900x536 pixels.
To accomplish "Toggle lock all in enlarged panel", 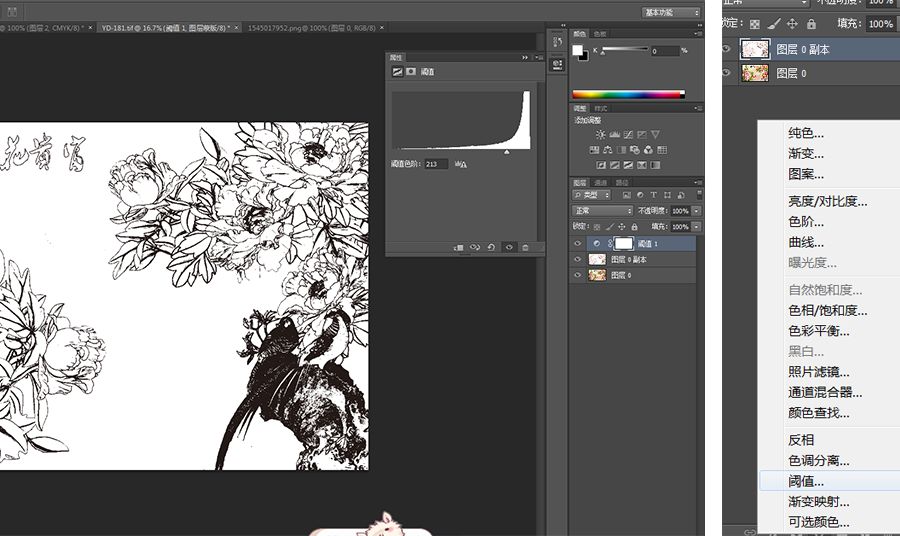I will [x=811, y=24].
